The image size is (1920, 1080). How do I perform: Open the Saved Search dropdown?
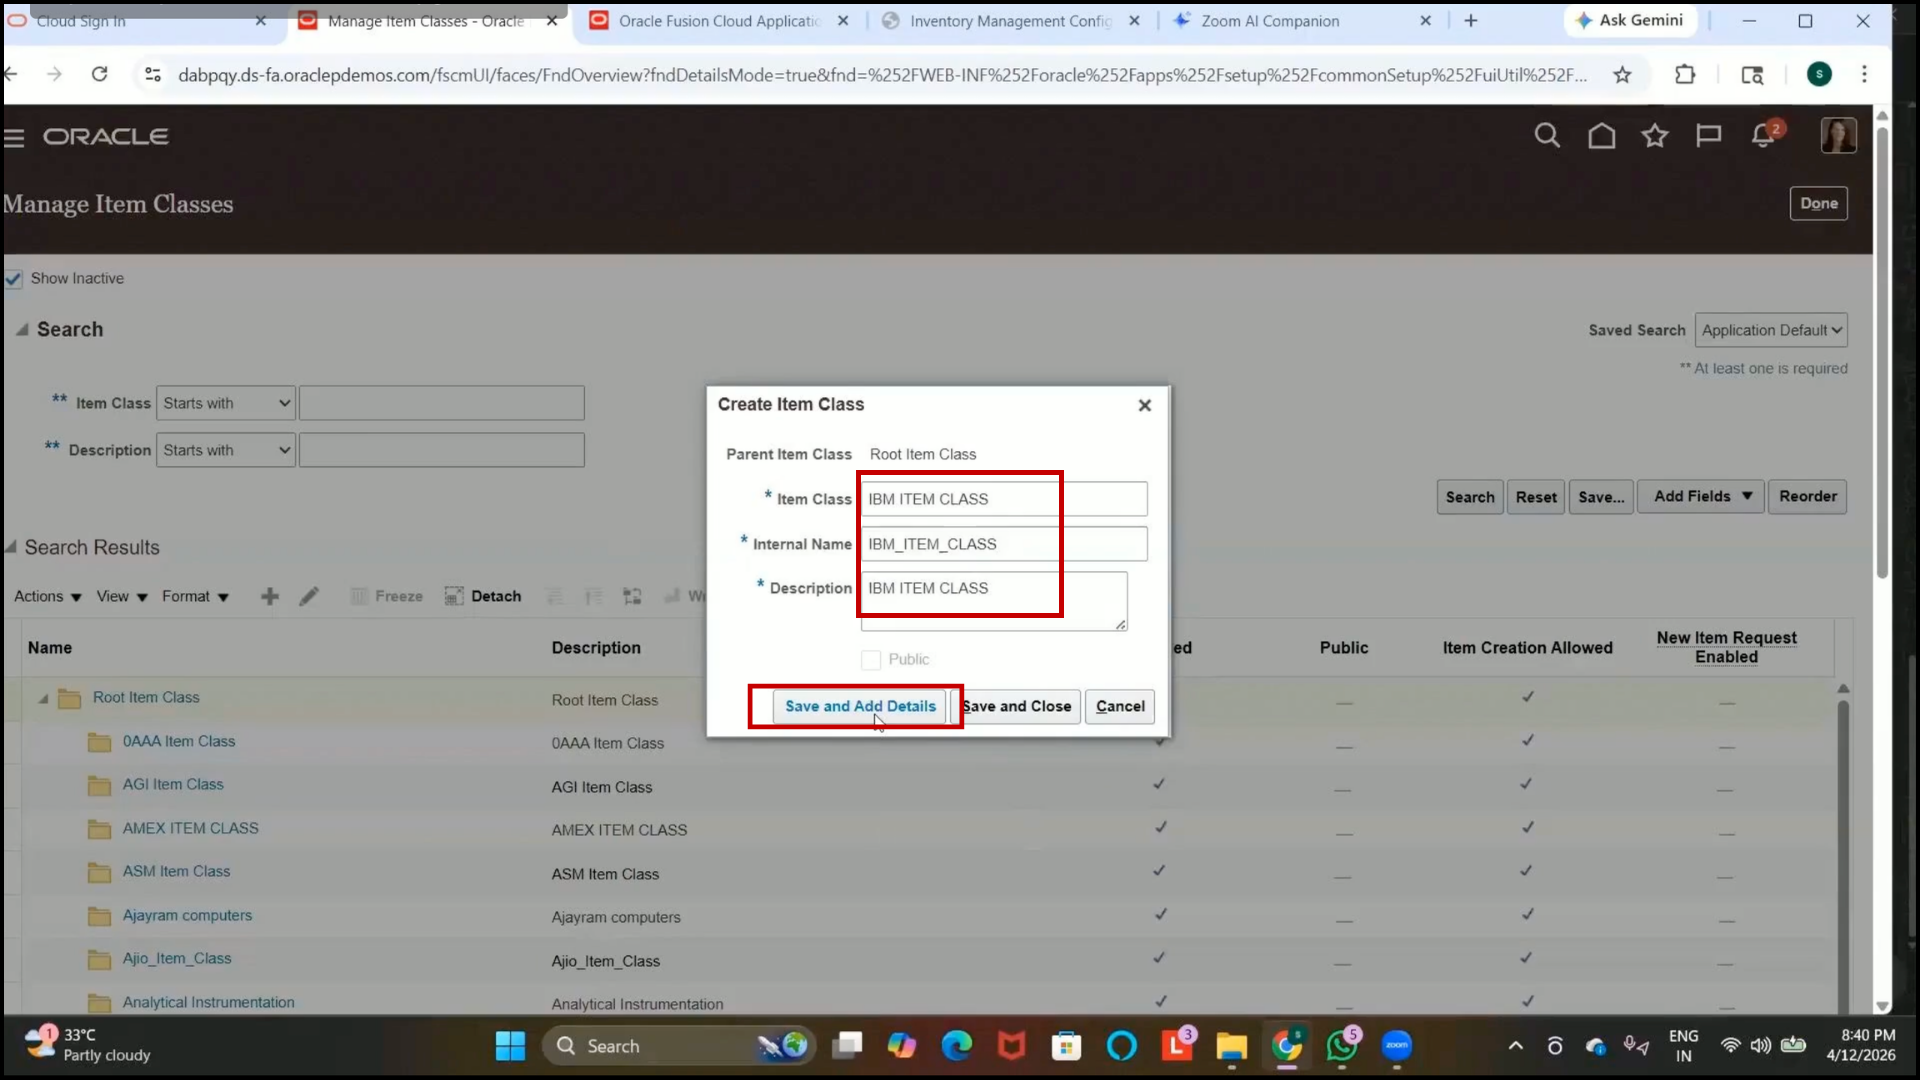pyautogui.click(x=1770, y=330)
